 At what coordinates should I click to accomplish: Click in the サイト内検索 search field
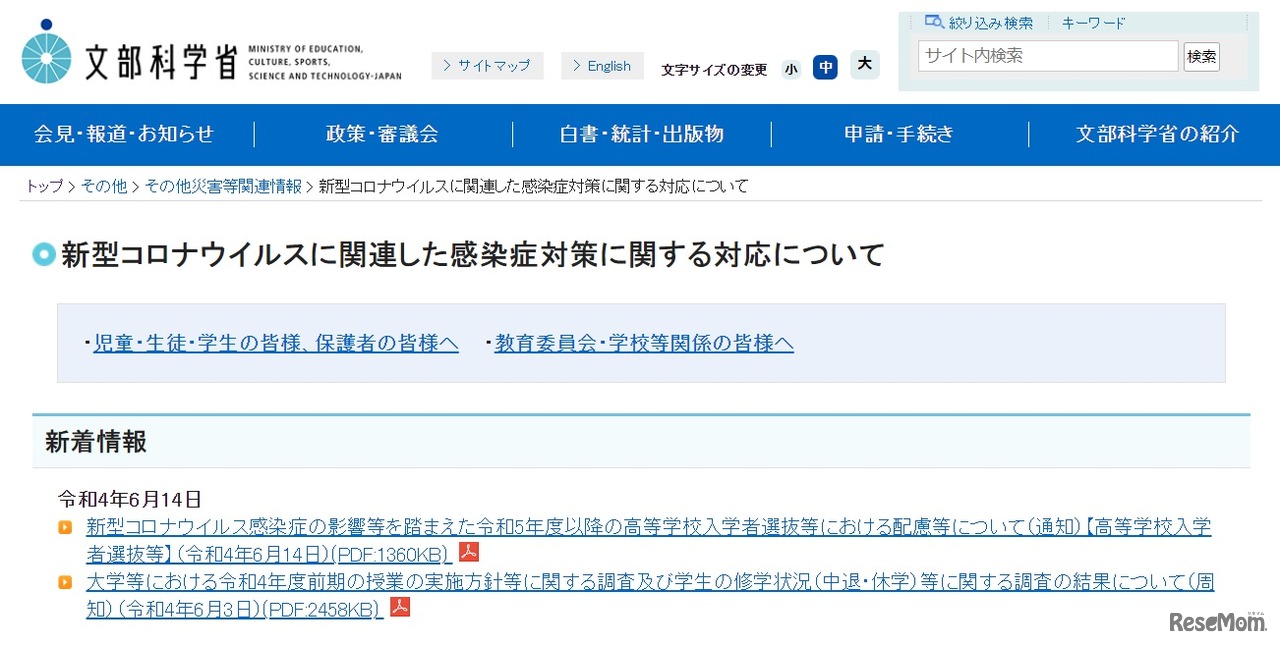[x=1047, y=56]
